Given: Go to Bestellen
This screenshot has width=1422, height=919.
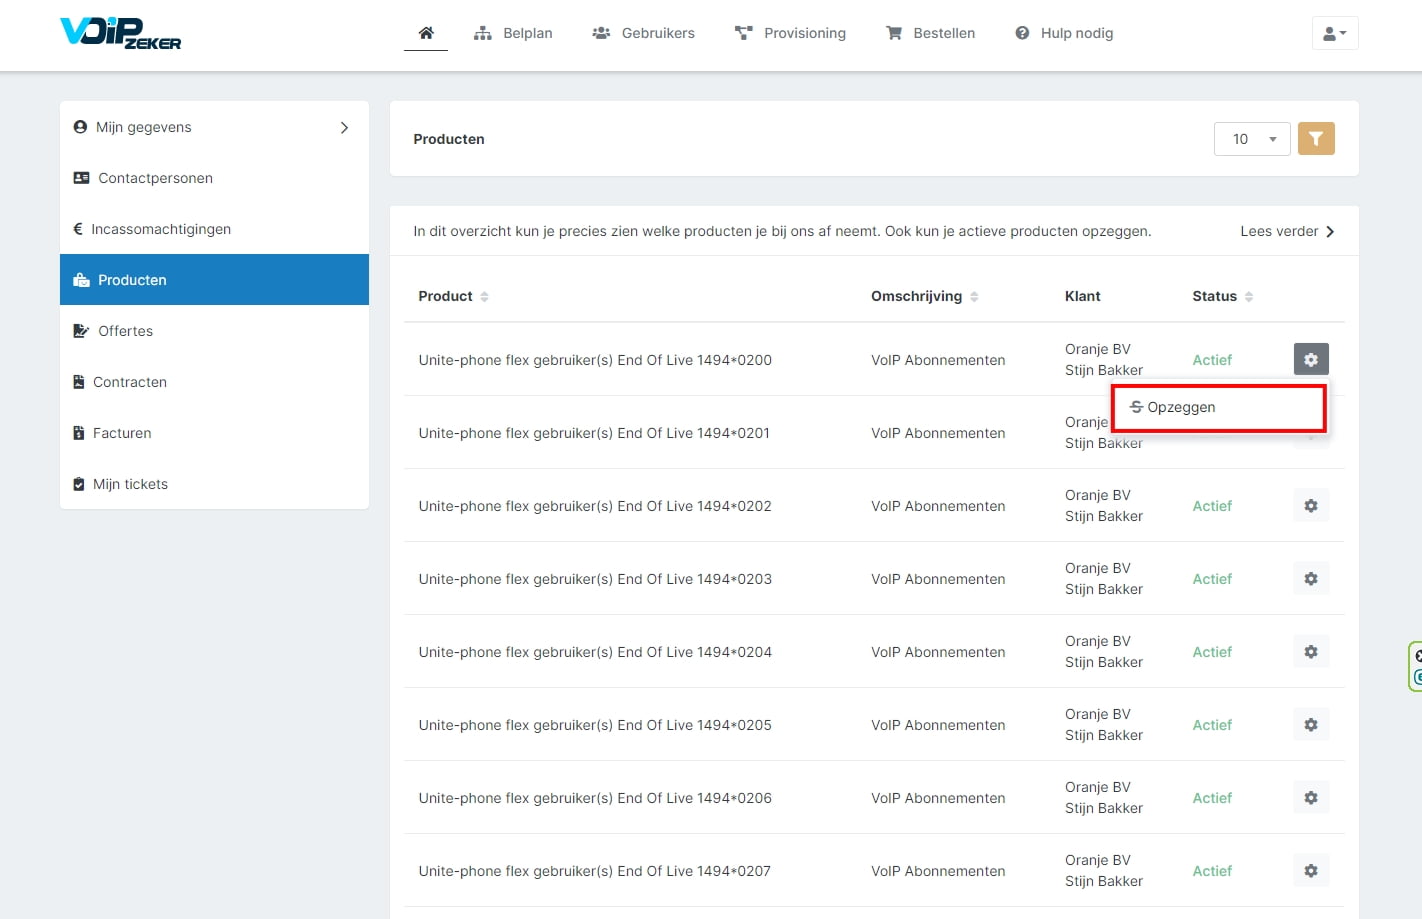Looking at the screenshot, I should click(x=930, y=33).
